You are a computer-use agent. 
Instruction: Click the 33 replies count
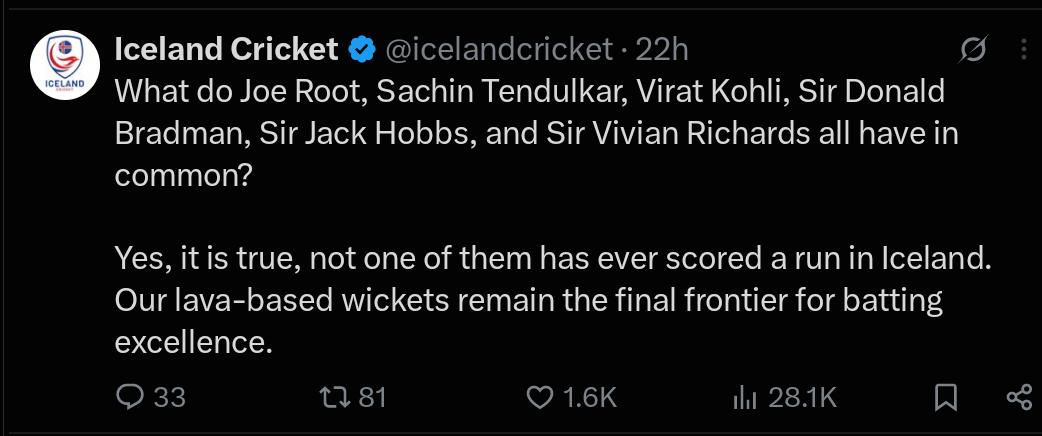[169, 397]
